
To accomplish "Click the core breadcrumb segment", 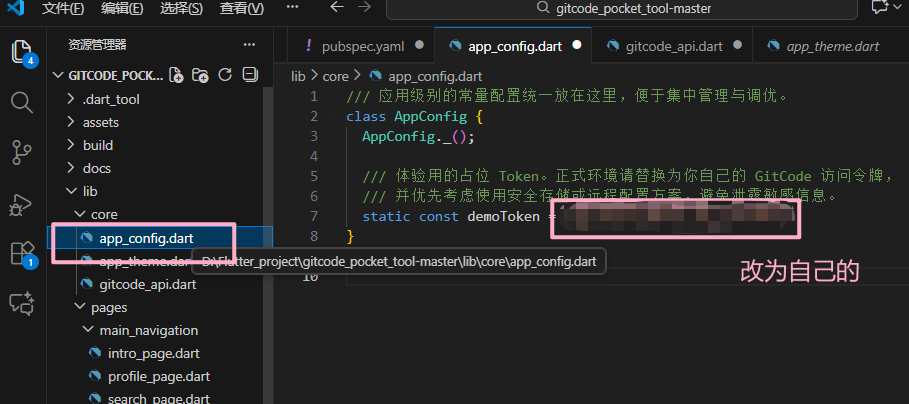I will (336, 77).
